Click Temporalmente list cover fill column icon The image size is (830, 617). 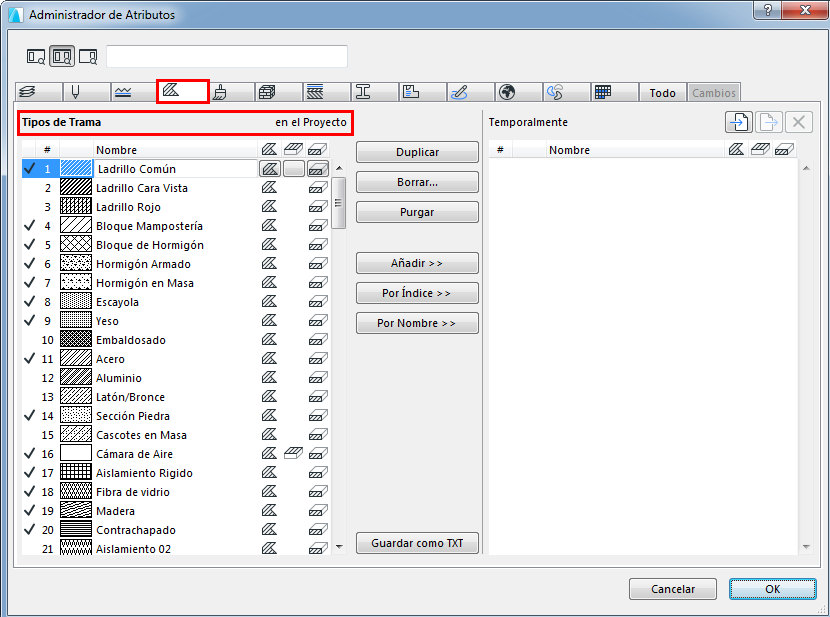point(760,149)
